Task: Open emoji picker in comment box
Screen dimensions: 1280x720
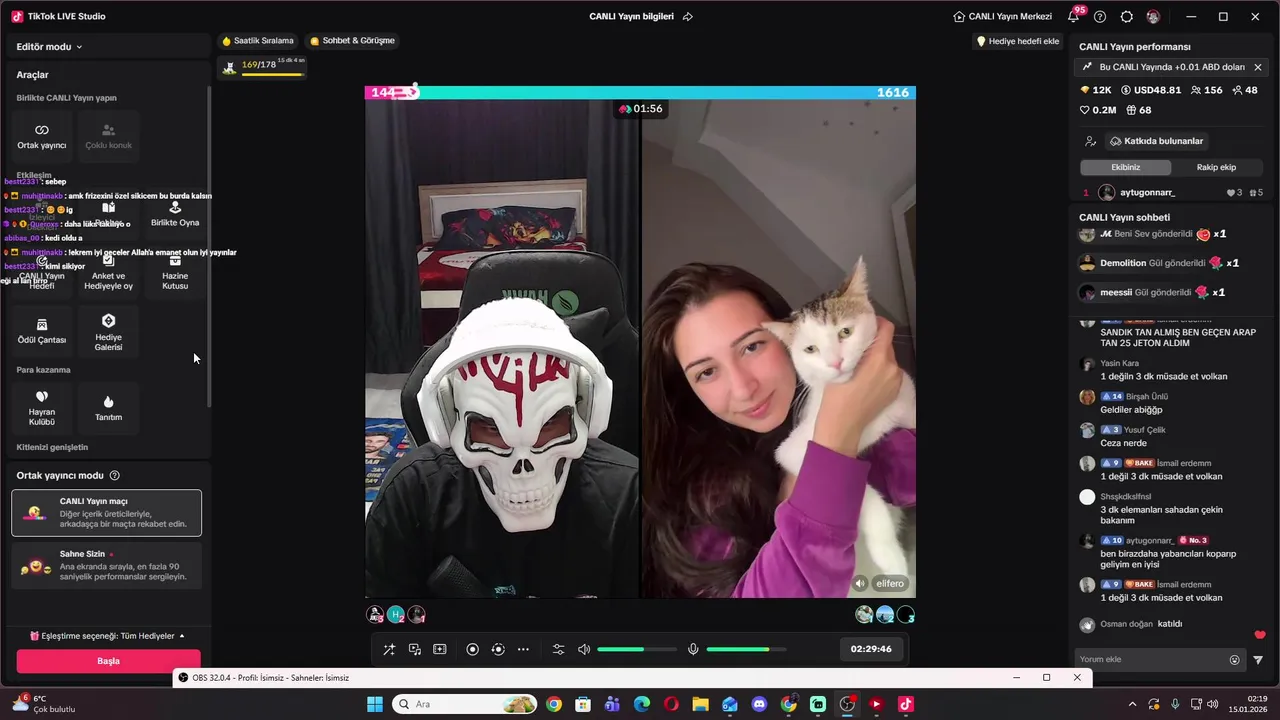Action: tap(1235, 660)
